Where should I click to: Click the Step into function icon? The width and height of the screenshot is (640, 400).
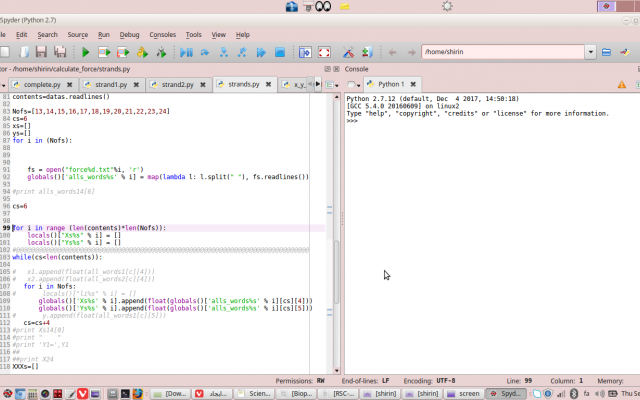pyautogui.click(x=224, y=52)
